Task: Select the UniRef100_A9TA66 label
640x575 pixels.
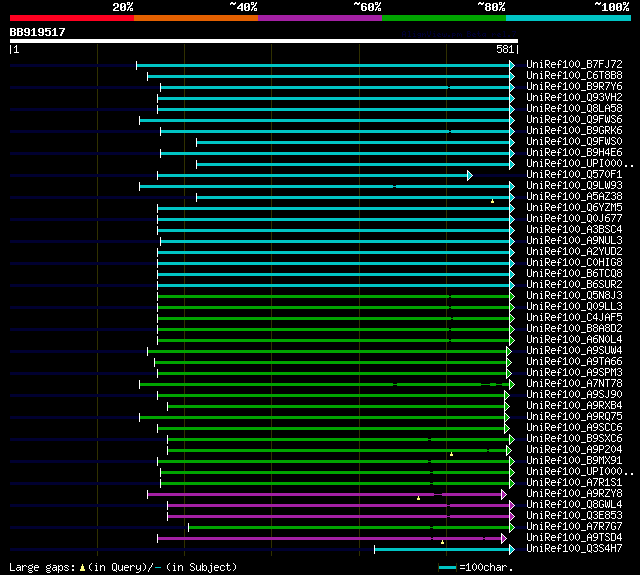Action: coord(574,362)
